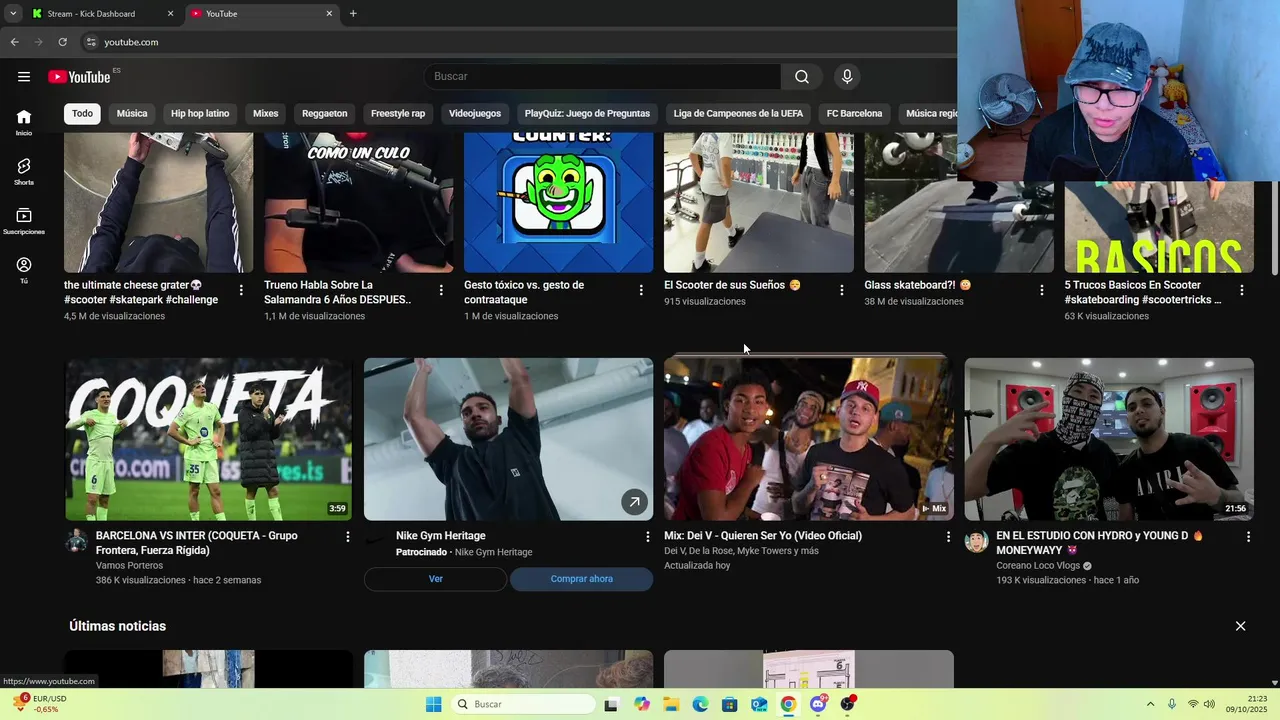1280x720 pixels.
Task: Select the Freestyle rap chip
Action: pos(398,114)
